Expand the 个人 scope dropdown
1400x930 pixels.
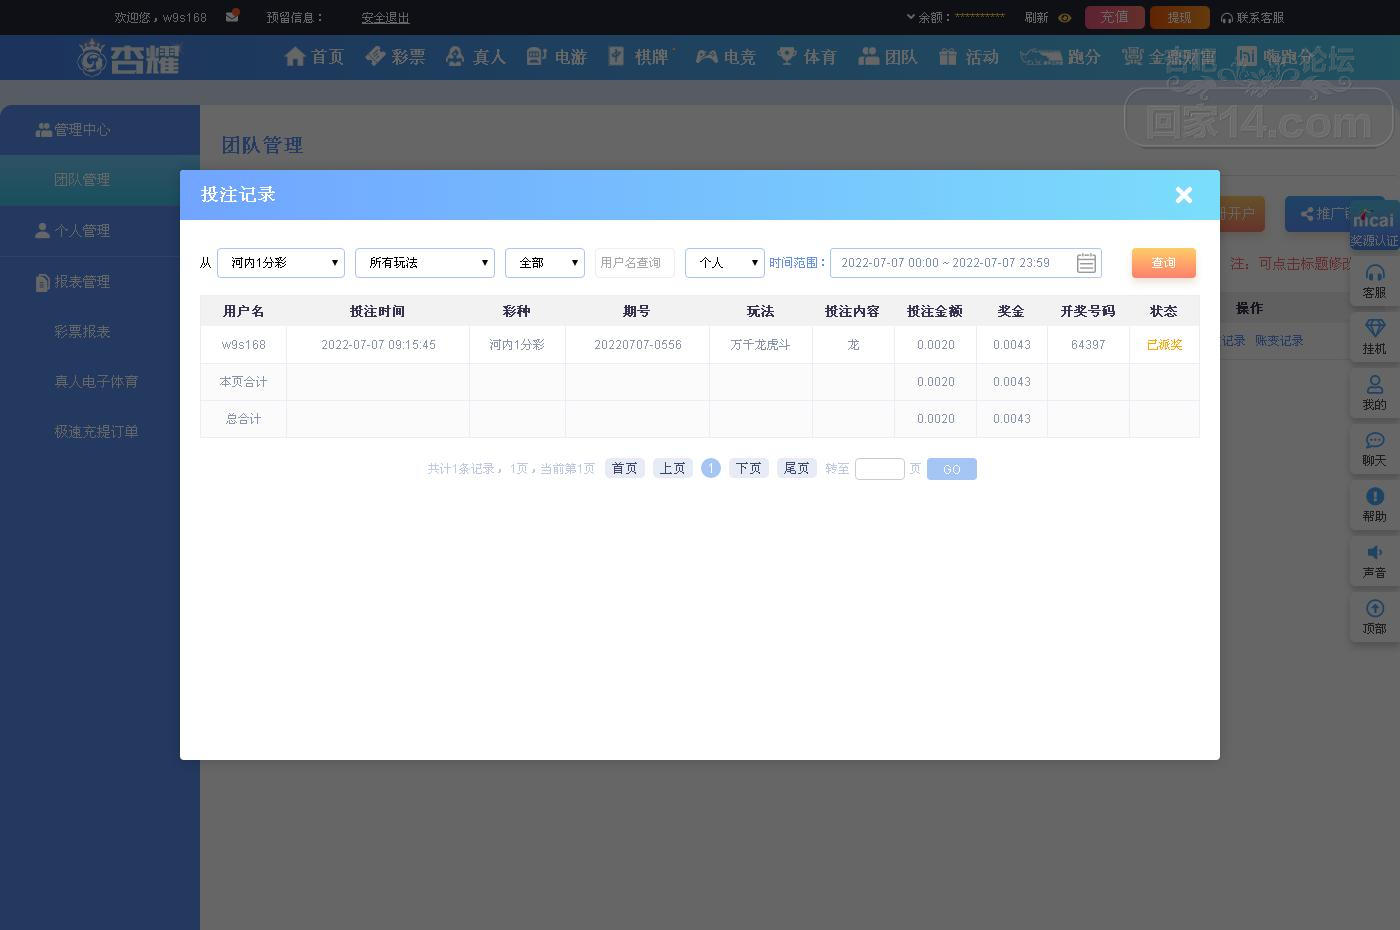(x=725, y=263)
